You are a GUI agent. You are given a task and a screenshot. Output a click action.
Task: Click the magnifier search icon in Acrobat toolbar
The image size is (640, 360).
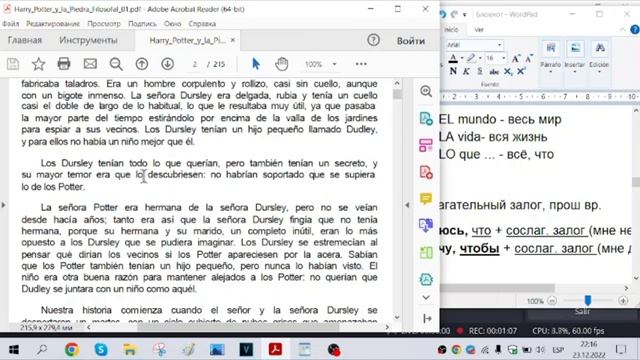click(x=116, y=64)
